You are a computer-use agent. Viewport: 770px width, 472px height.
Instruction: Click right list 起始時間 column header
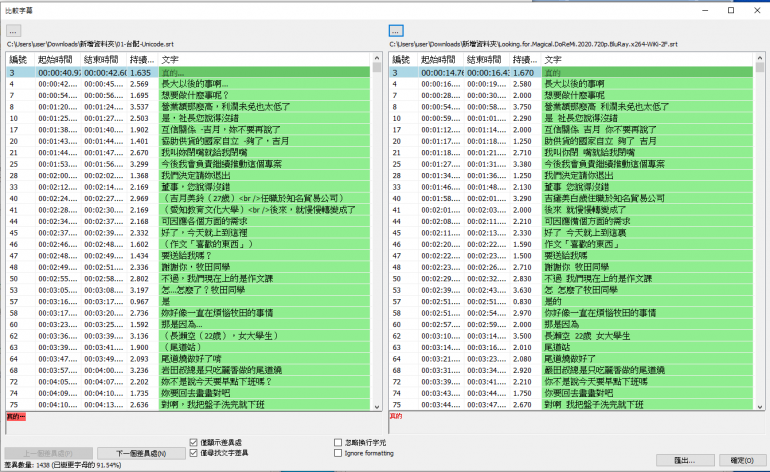pos(440,59)
